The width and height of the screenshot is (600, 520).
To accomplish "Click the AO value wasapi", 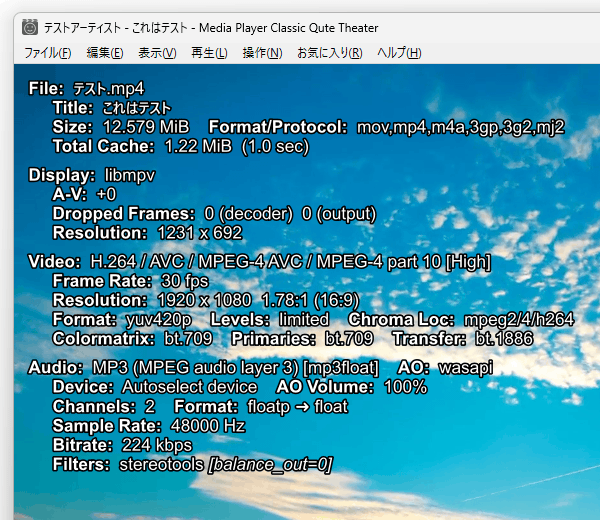I will pyautogui.click(x=466, y=368).
